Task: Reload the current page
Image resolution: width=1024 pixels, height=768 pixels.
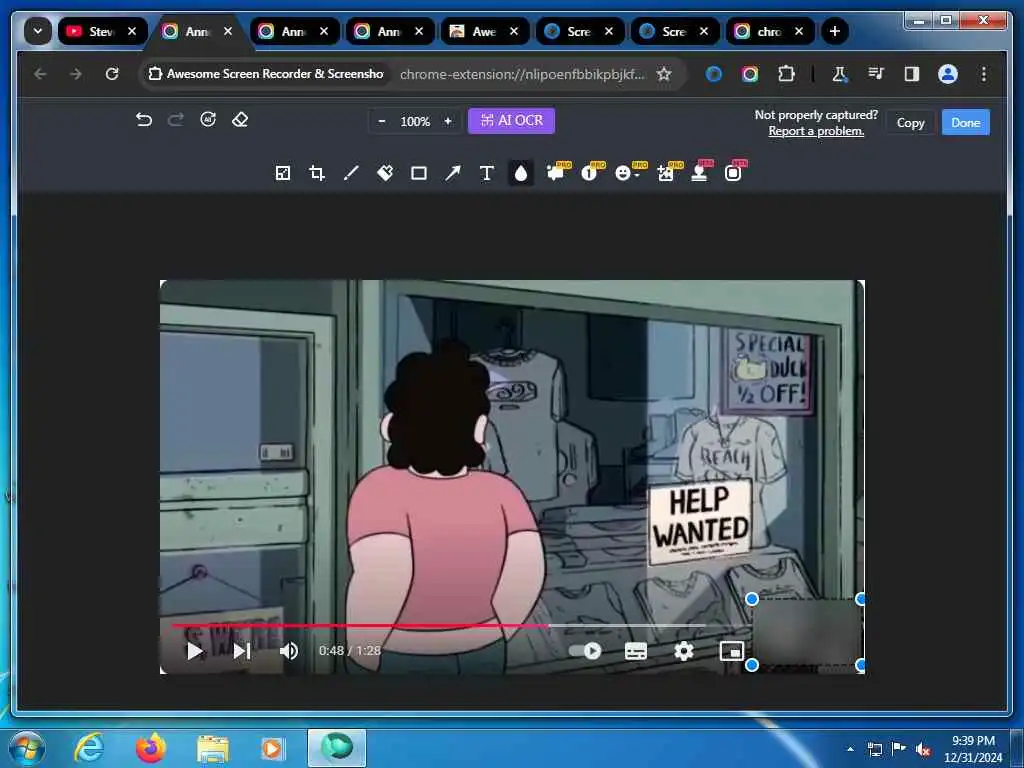Action: (112, 74)
